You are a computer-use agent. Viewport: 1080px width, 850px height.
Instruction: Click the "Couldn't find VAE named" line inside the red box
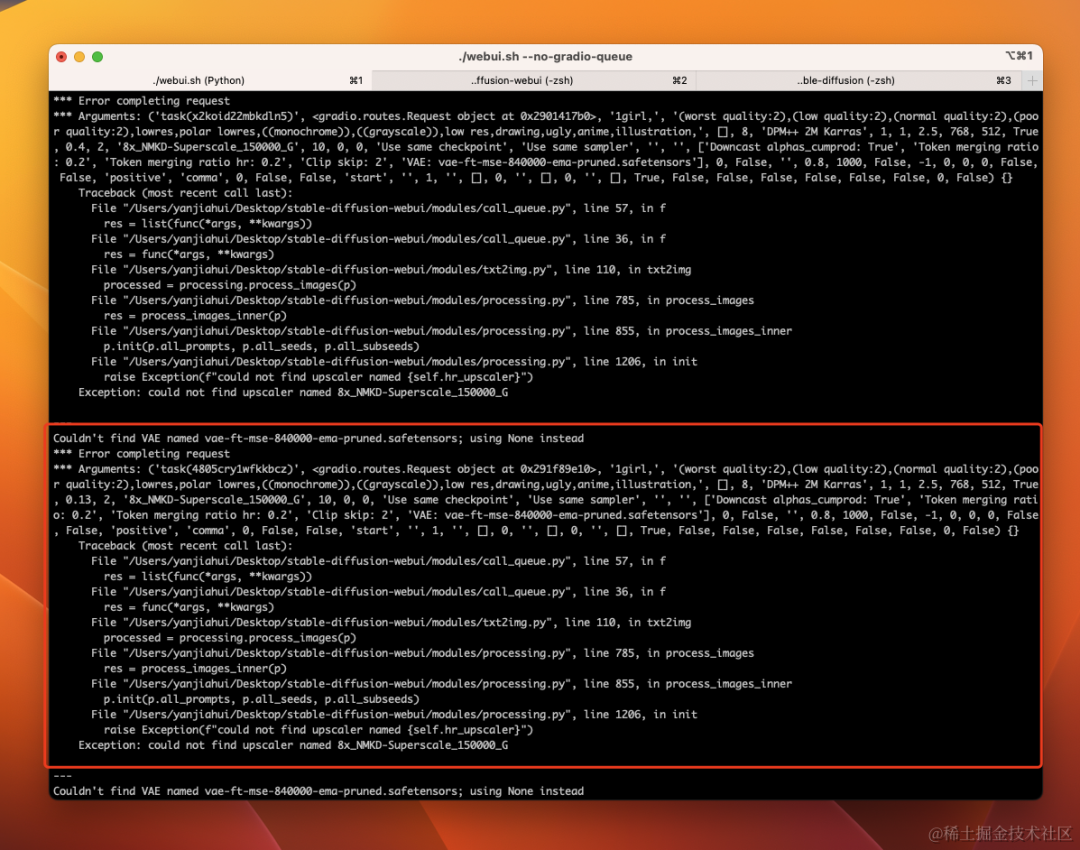[x=318, y=439]
